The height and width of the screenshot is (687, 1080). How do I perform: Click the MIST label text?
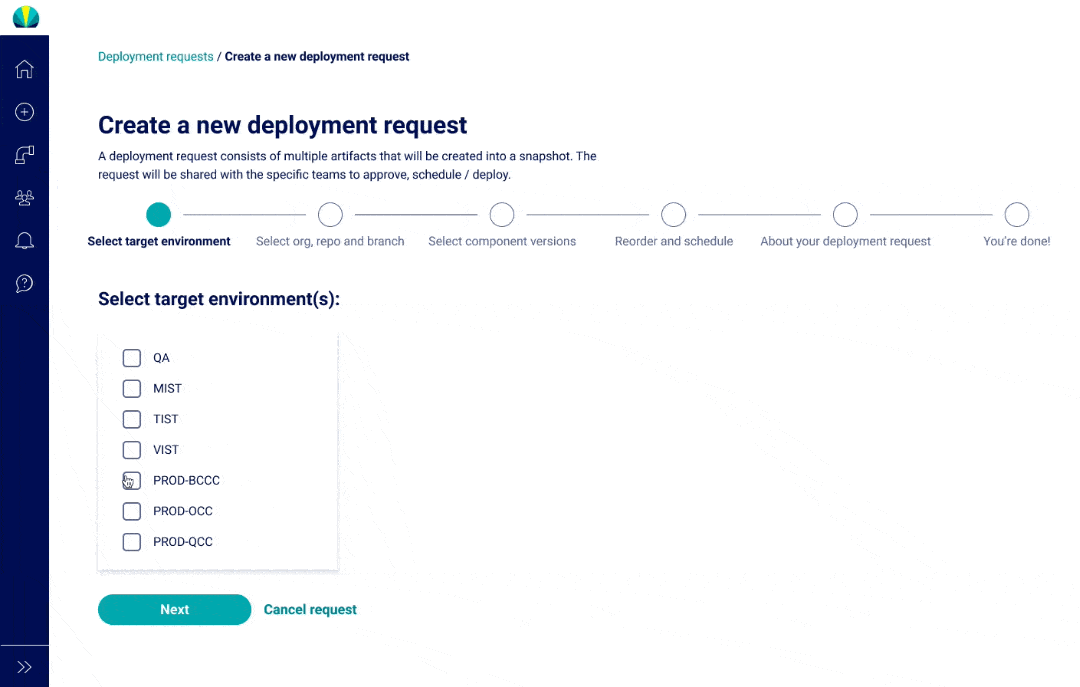click(x=167, y=389)
